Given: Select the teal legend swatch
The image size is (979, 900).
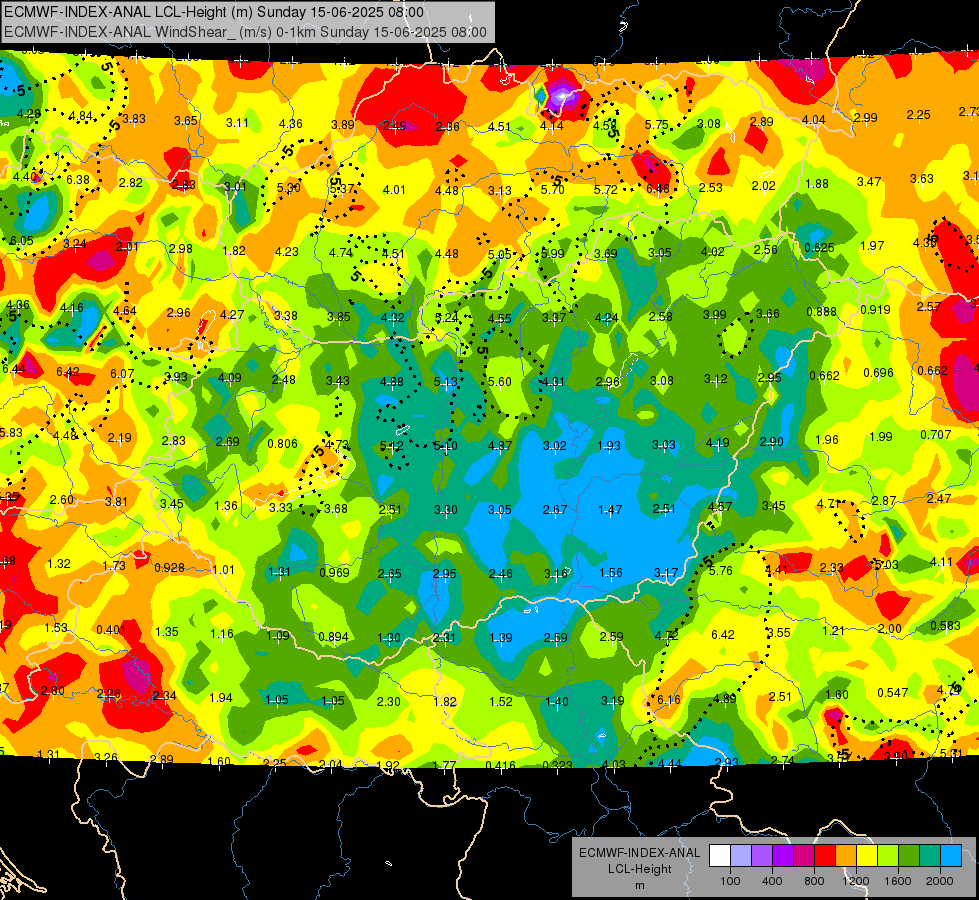Looking at the screenshot, I should tap(930, 855).
